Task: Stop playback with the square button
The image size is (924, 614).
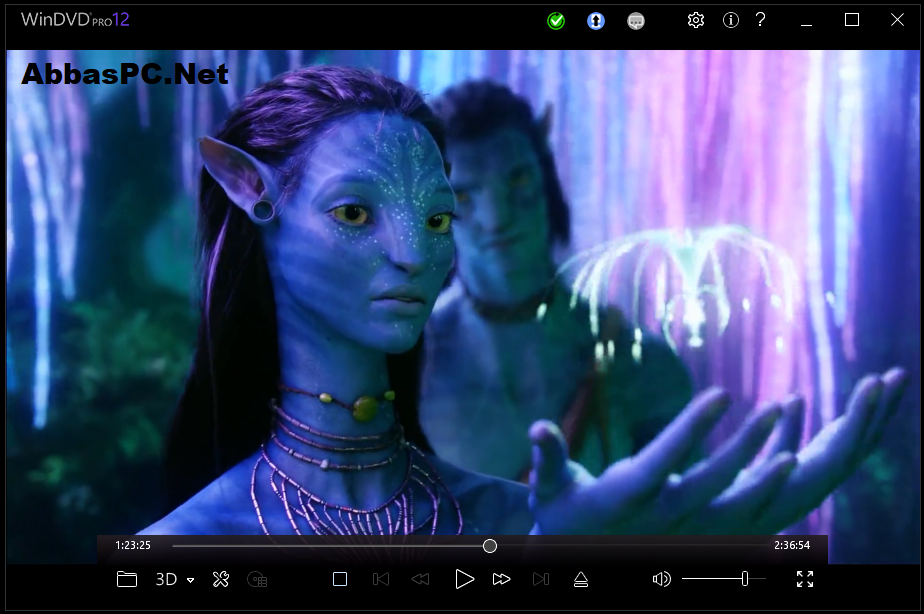Action: [x=340, y=579]
